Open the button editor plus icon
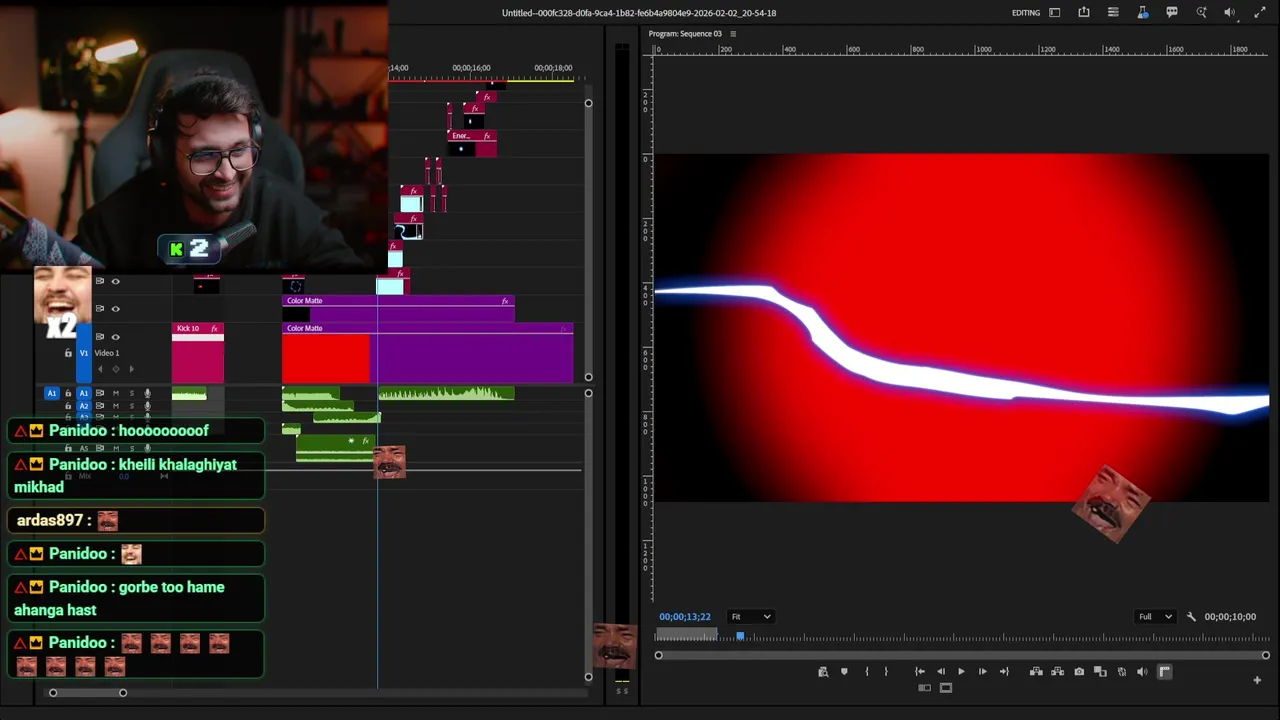 pos(1257,680)
